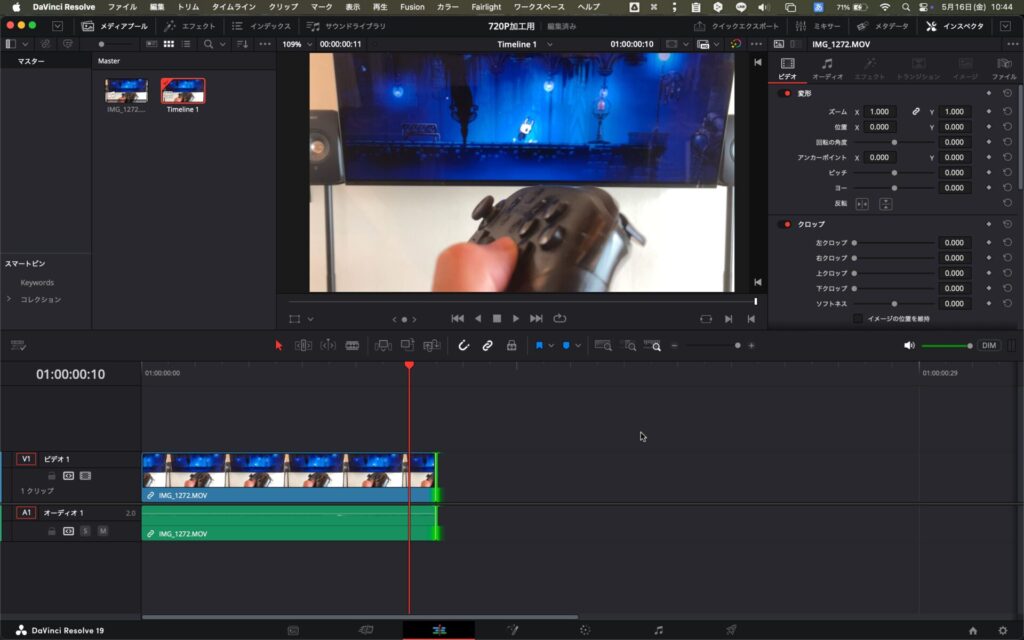Activate the Dynamic trim mode tool
Screen dimensions: 1024x640
click(328, 345)
